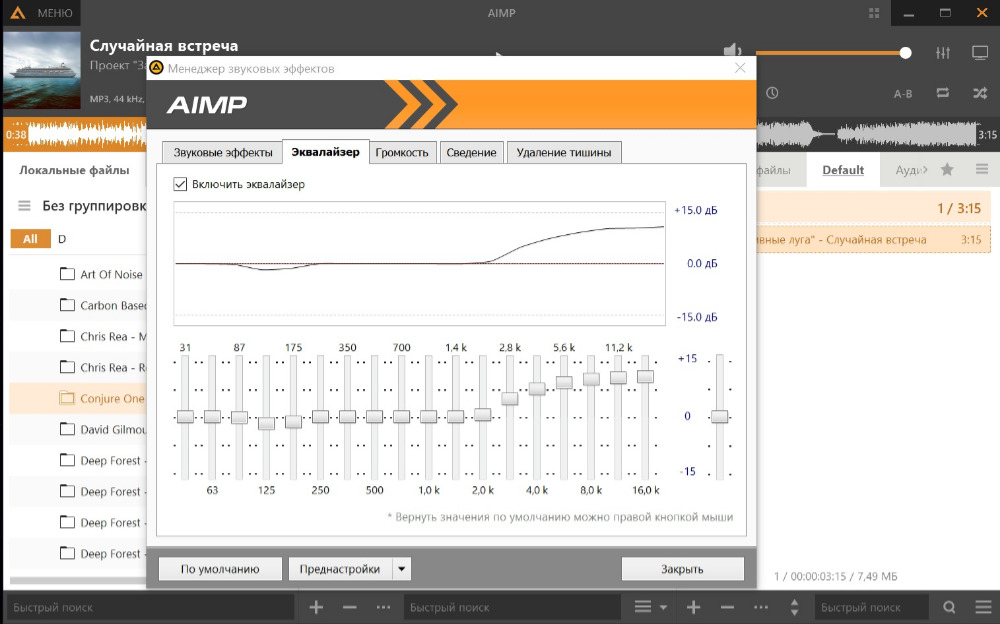Open the Громкость tab
Screen dimensions: 1000x624
pyautogui.click(x=402, y=152)
